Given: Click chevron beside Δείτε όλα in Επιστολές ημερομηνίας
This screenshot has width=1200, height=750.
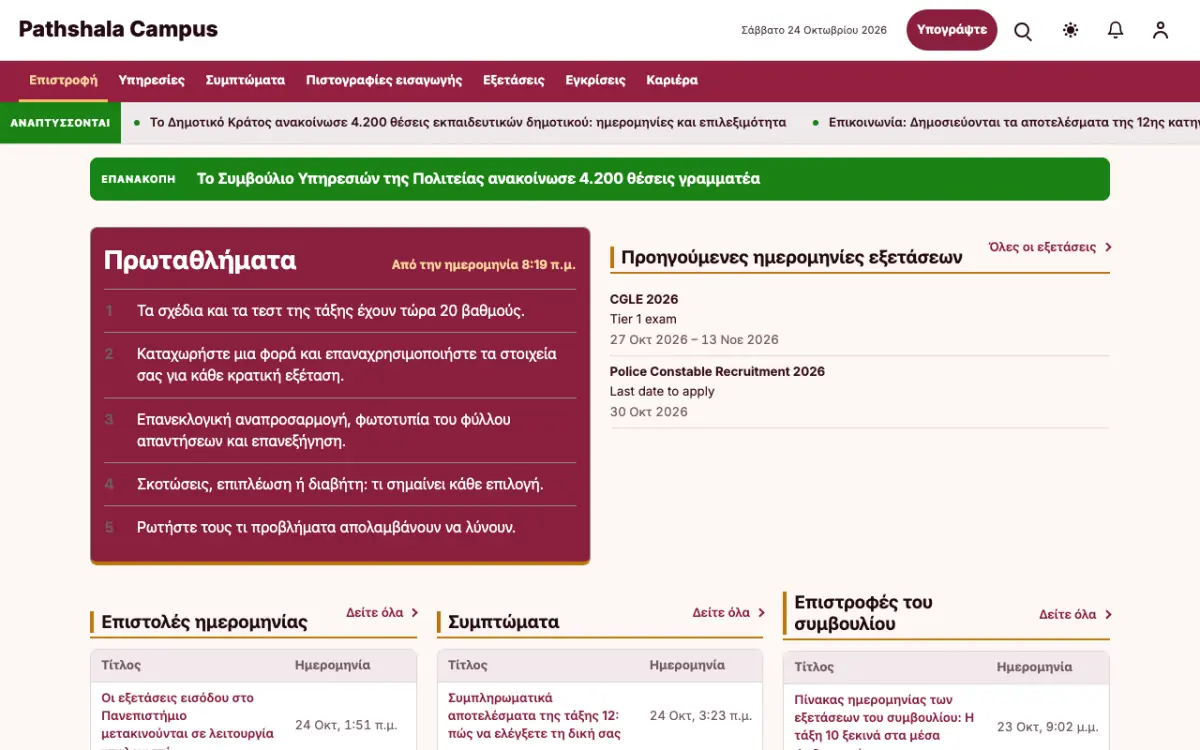Looking at the screenshot, I should coord(414,613).
